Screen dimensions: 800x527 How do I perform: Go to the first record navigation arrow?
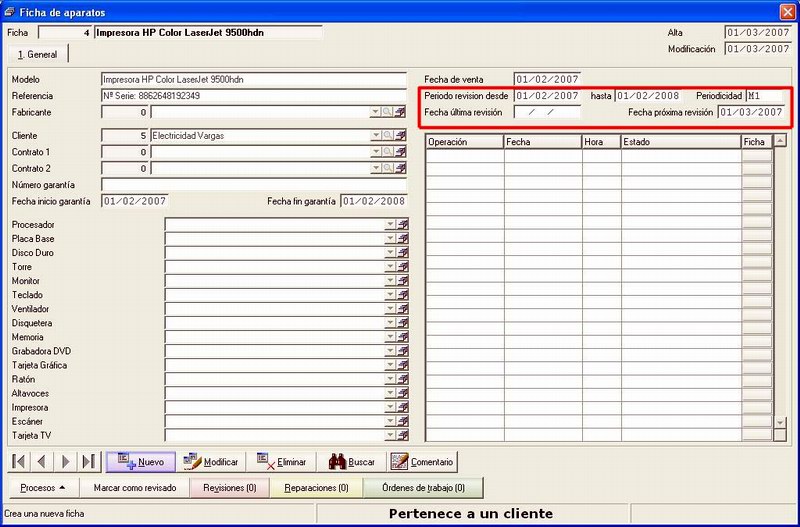19,462
